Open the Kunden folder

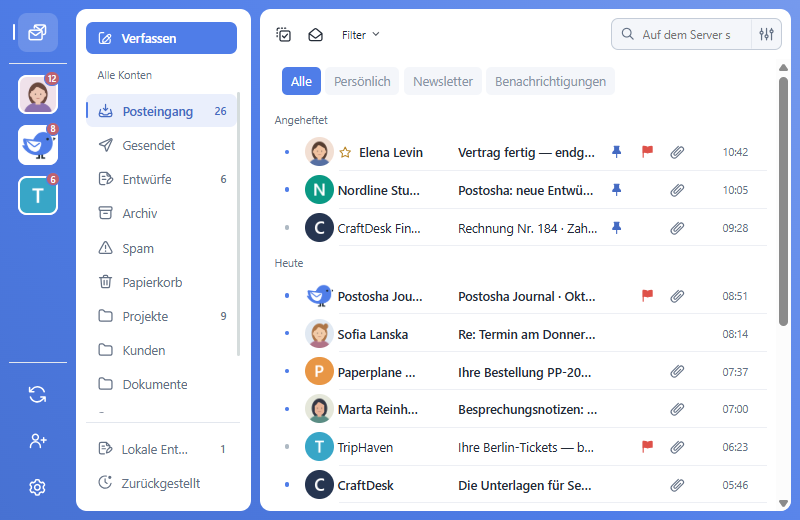click(x=161, y=351)
